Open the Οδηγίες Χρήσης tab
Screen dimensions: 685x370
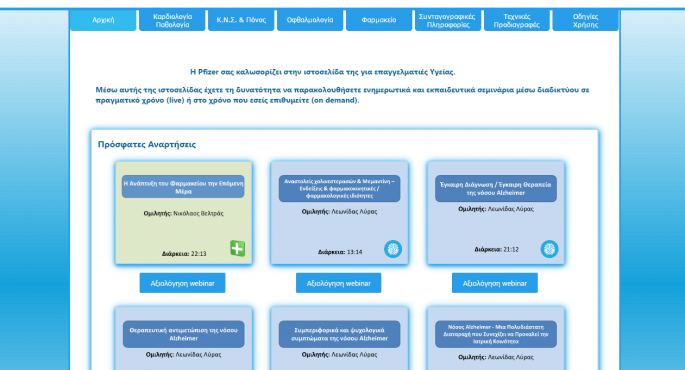tap(585, 20)
